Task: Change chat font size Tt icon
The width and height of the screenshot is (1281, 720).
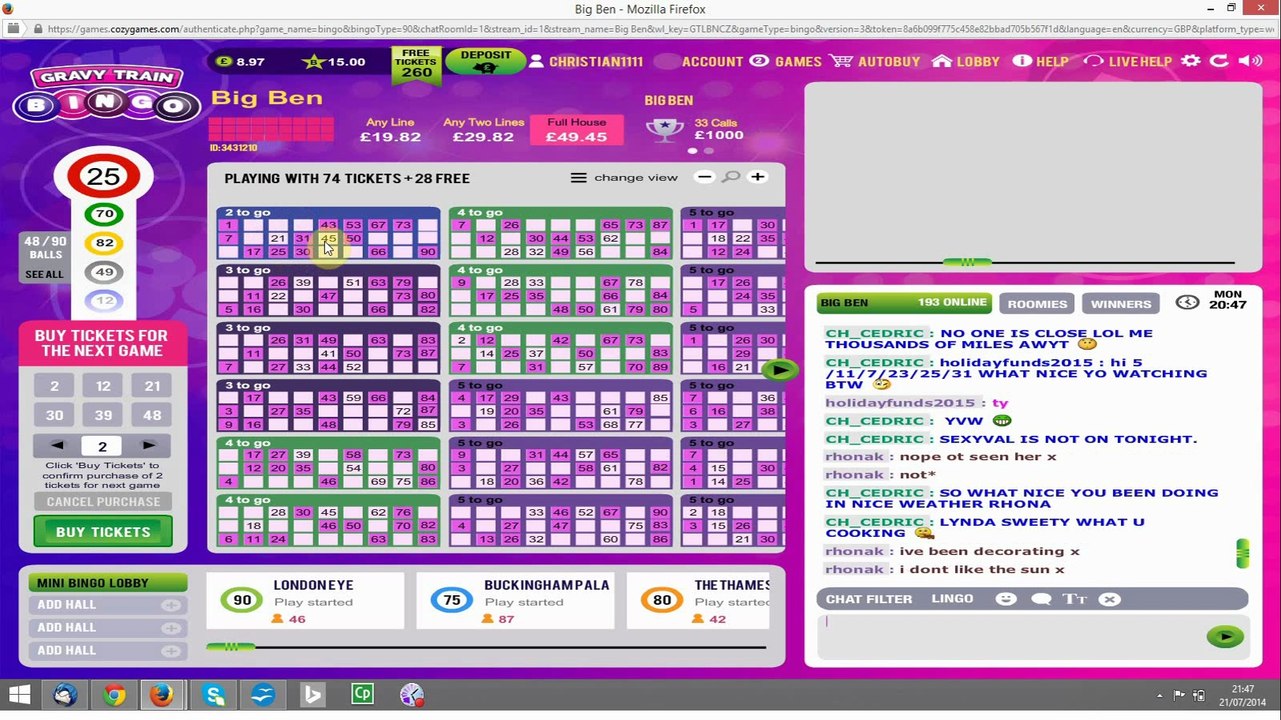Action: (1075, 599)
